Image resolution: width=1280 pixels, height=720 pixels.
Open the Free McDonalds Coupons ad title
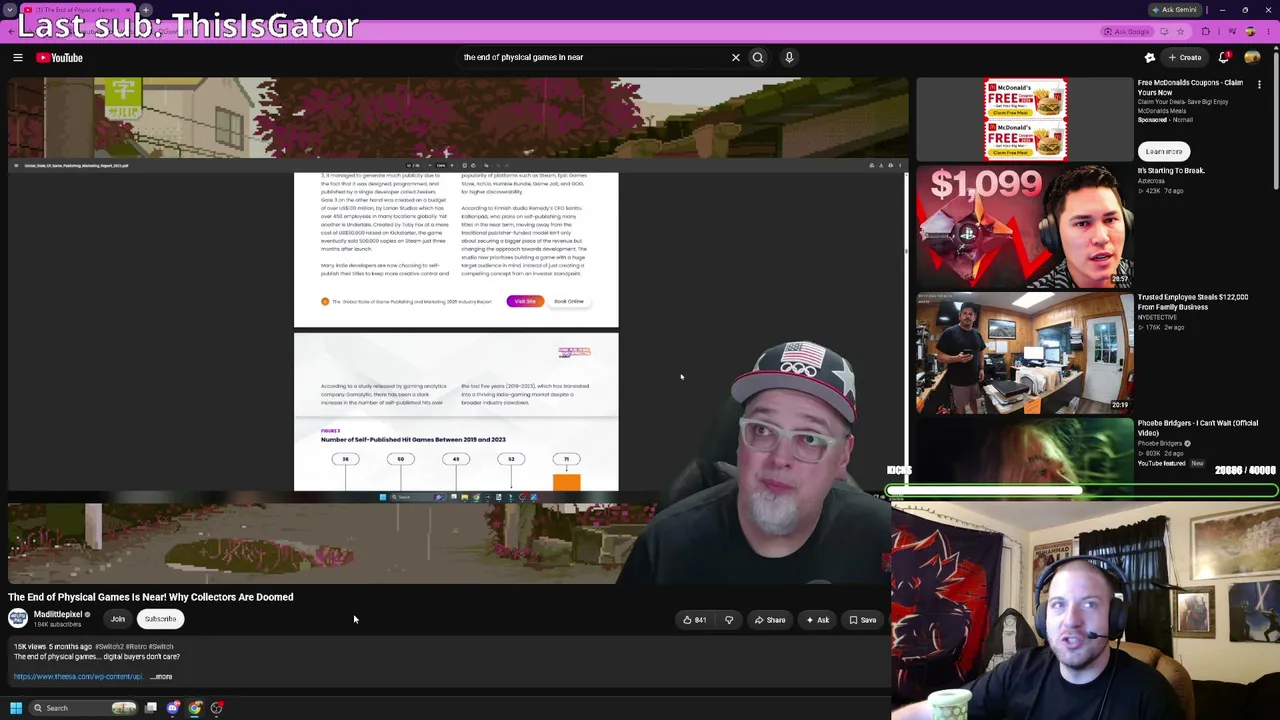(1190, 87)
